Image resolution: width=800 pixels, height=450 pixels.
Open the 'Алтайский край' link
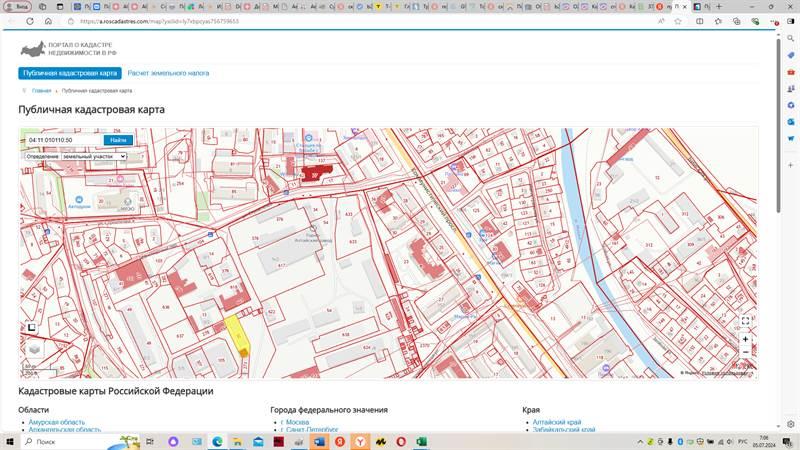(x=557, y=423)
